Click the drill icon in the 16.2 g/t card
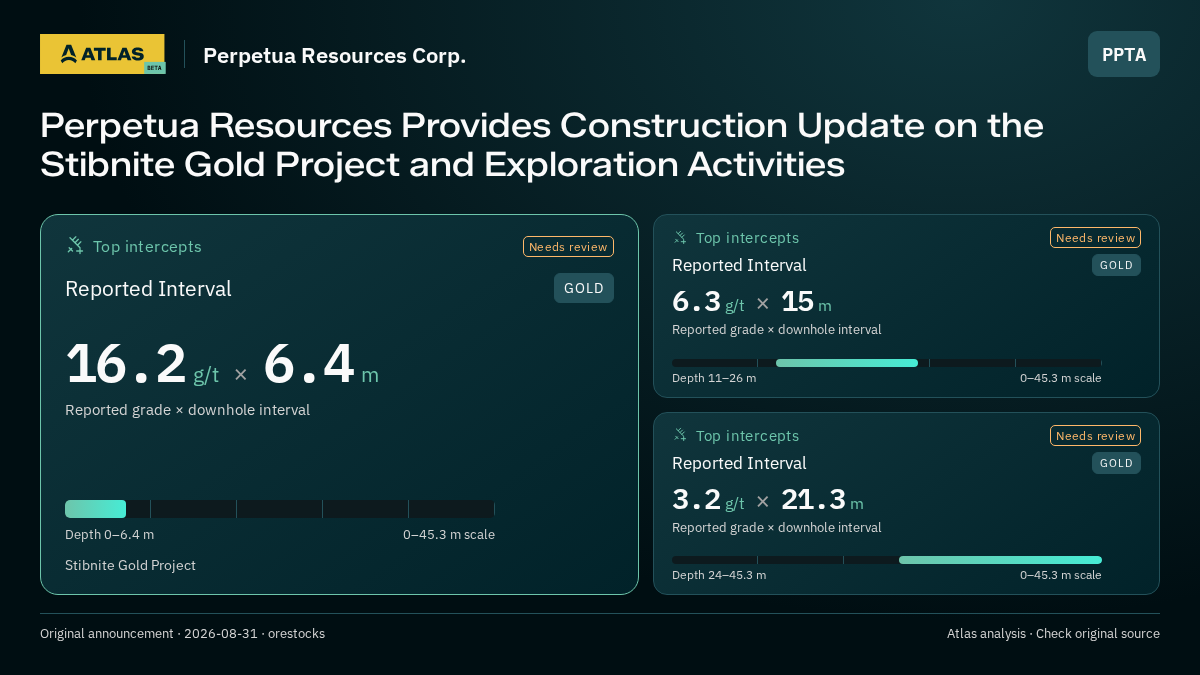The width and height of the screenshot is (1200, 675). 75,246
